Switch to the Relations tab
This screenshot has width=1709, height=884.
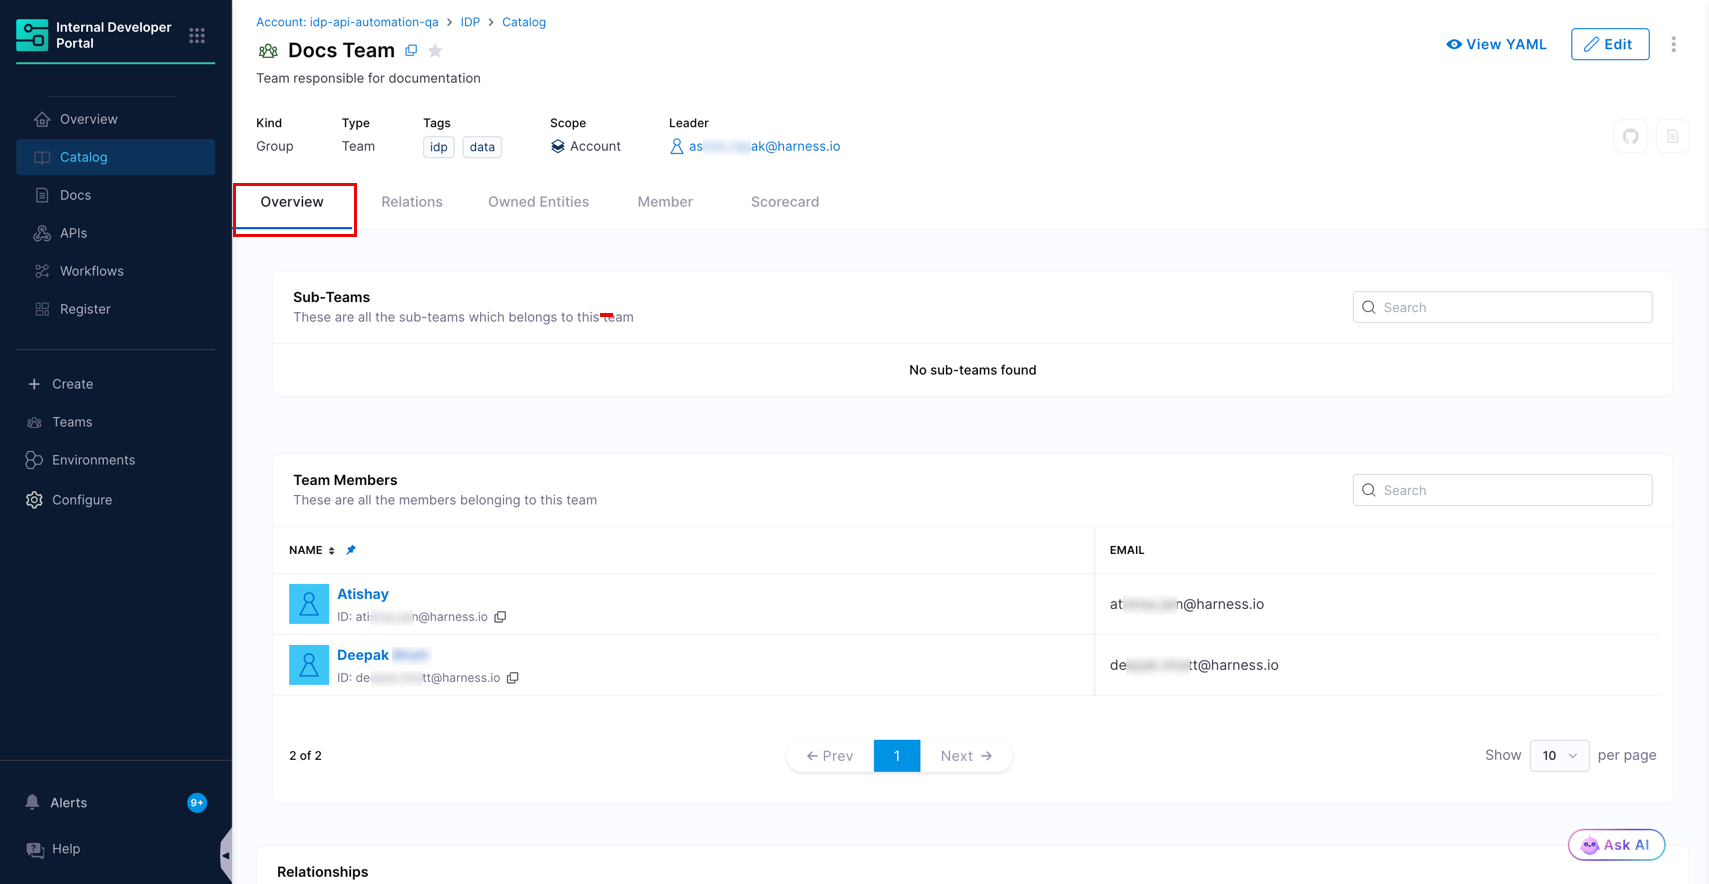point(412,202)
